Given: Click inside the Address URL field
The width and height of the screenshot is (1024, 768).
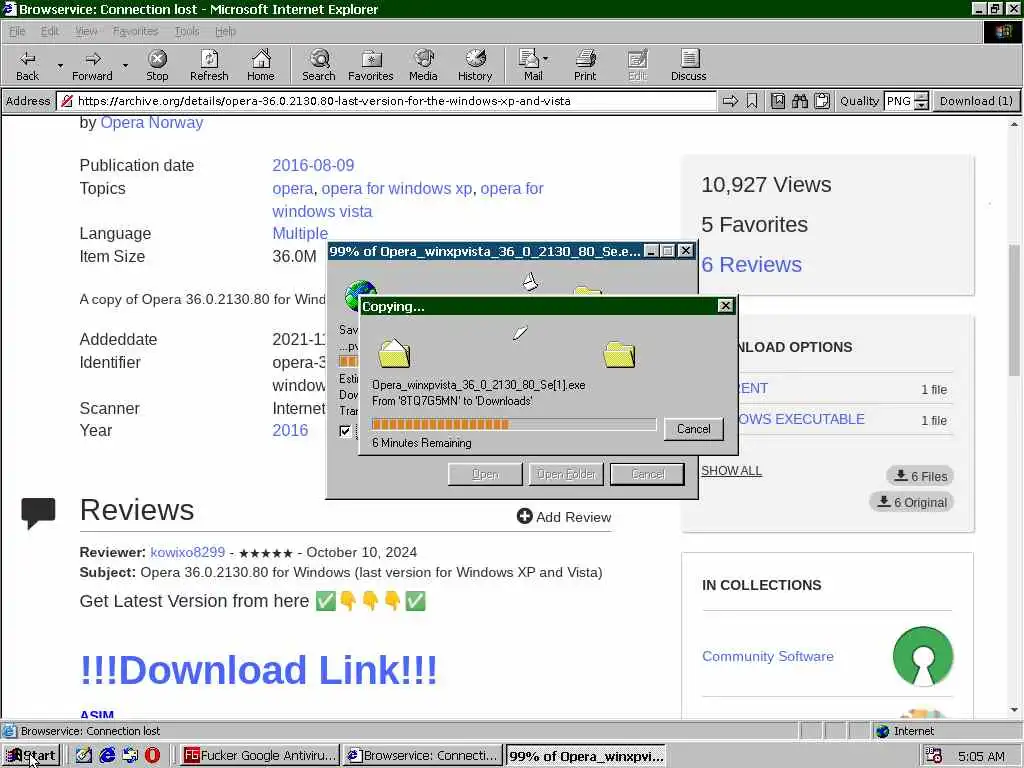Looking at the screenshot, I should point(388,101).
